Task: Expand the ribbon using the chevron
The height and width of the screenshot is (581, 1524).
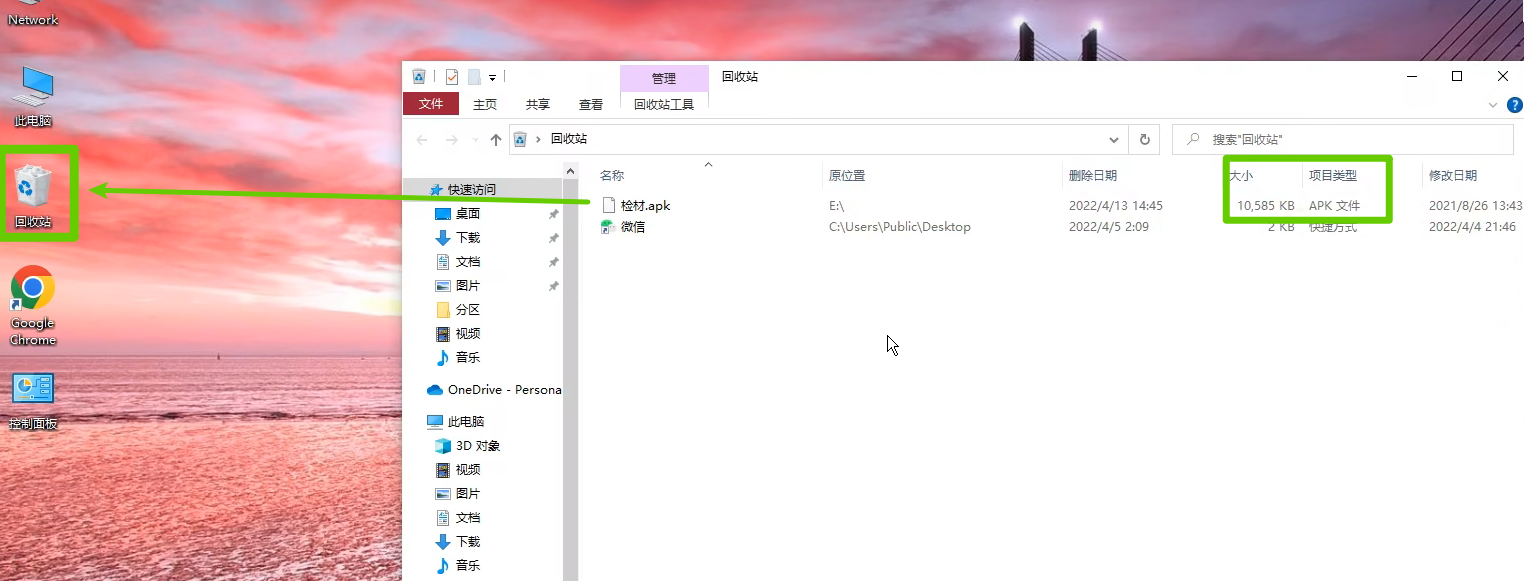Action: coord(1493,105)
